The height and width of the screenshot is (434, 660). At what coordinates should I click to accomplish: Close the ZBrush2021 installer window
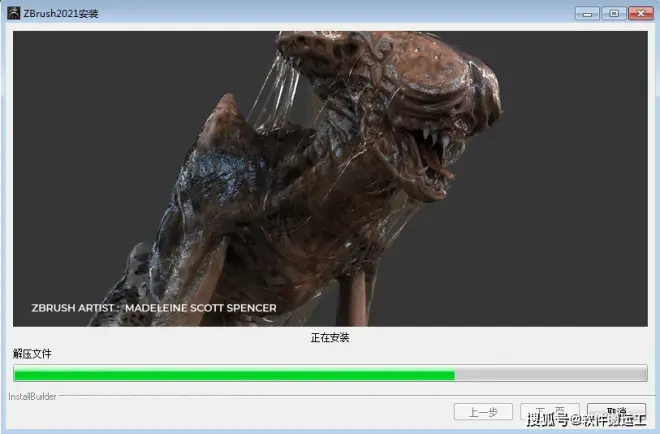coord(641,13)
